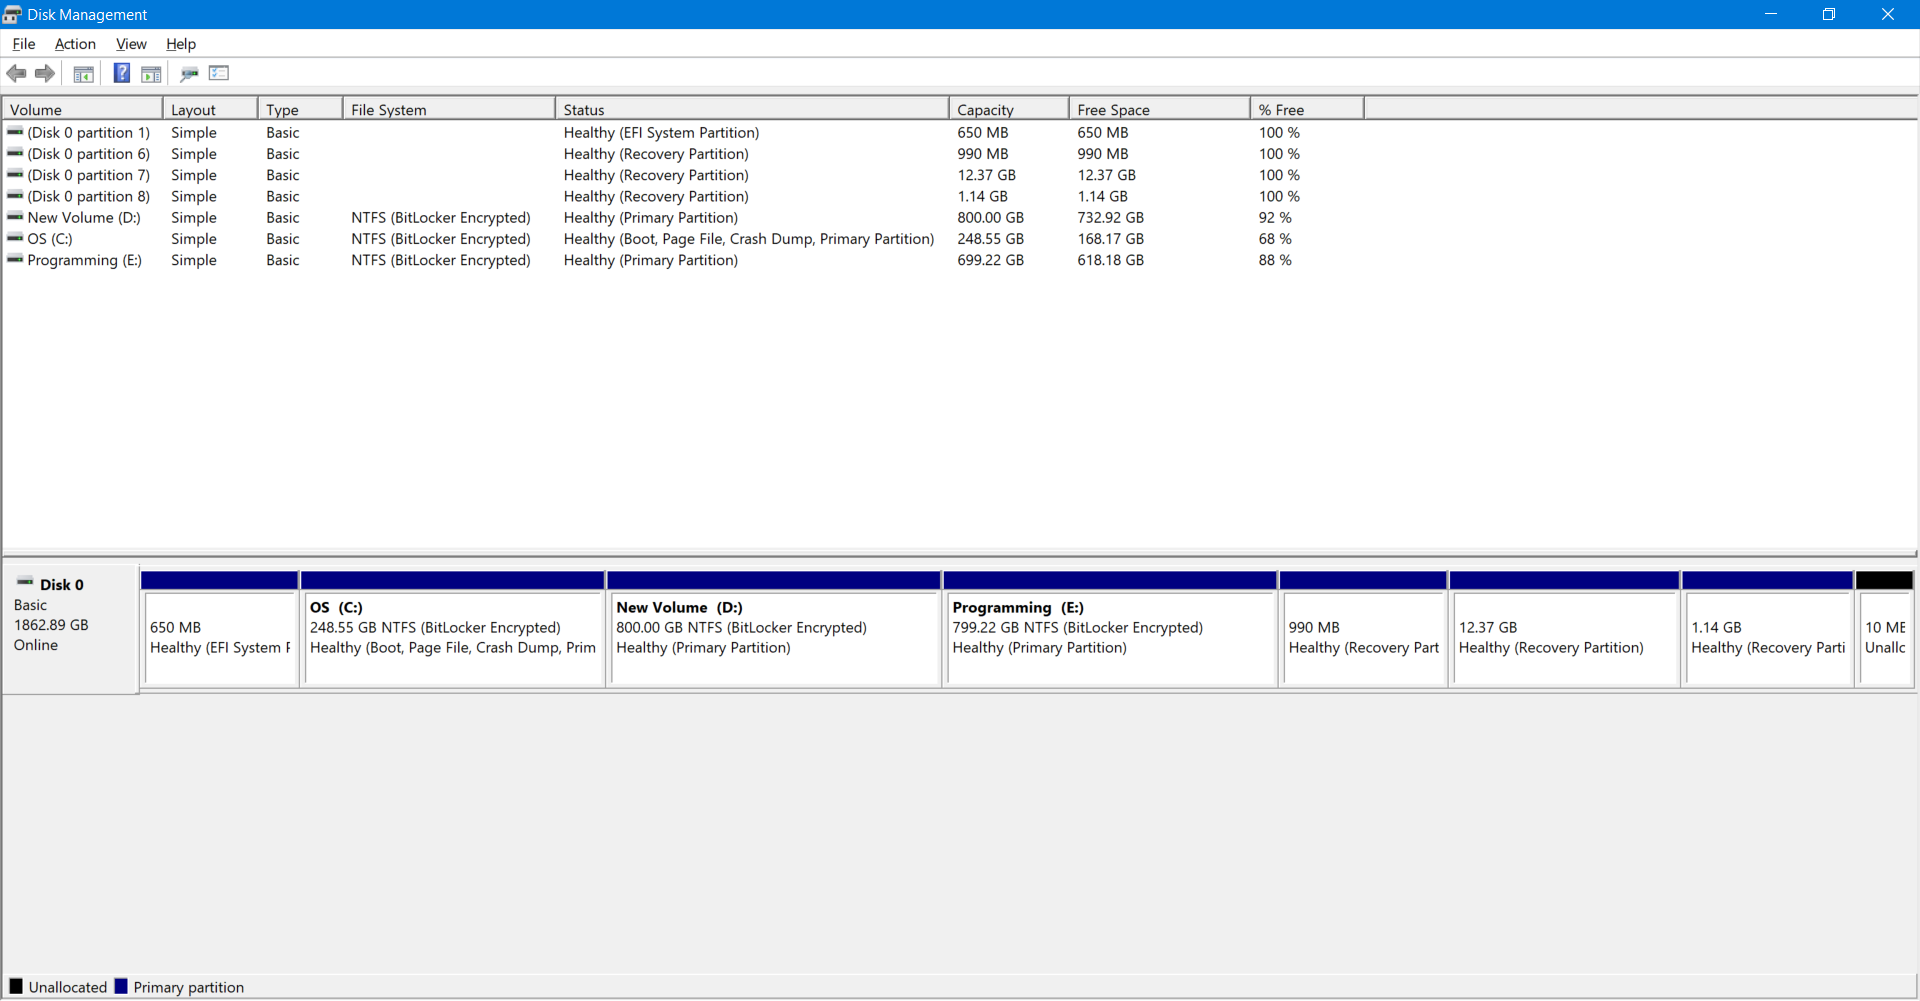This screenshot has height=1001, width=1920.
Task: Select the drive icon beside Programming (E:) in list
Action: 15,259
